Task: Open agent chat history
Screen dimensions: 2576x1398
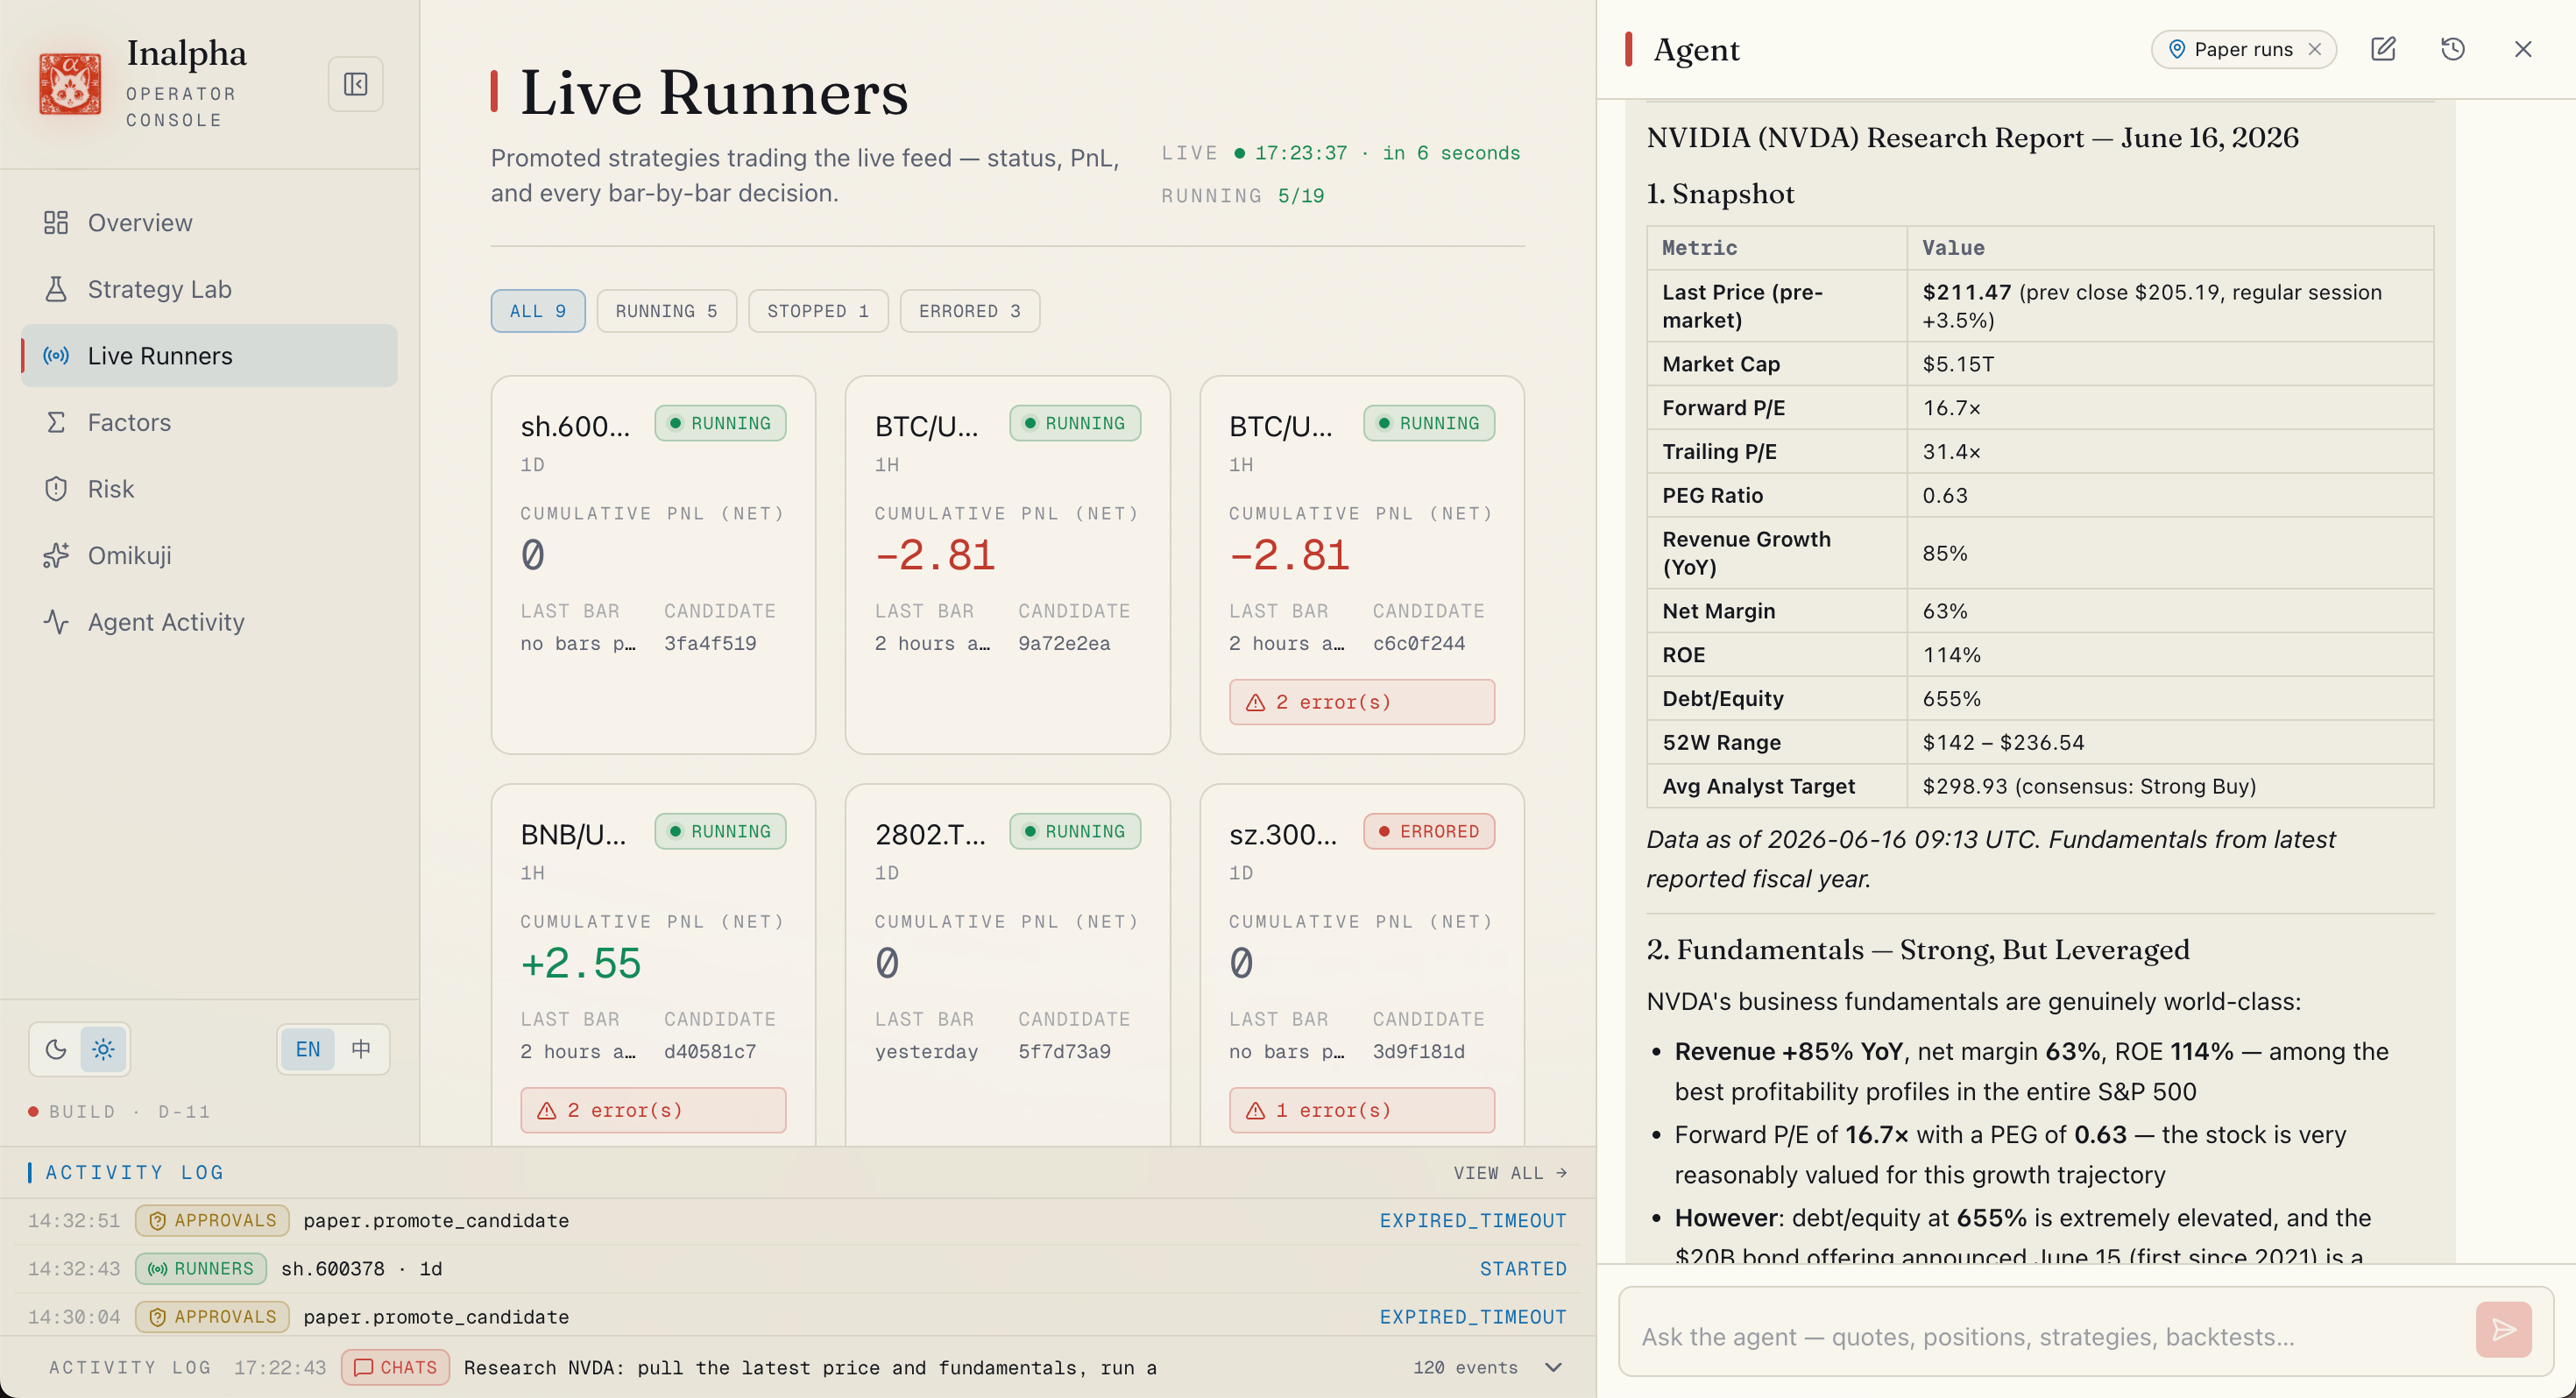Action: click(x=2453, y=49)
